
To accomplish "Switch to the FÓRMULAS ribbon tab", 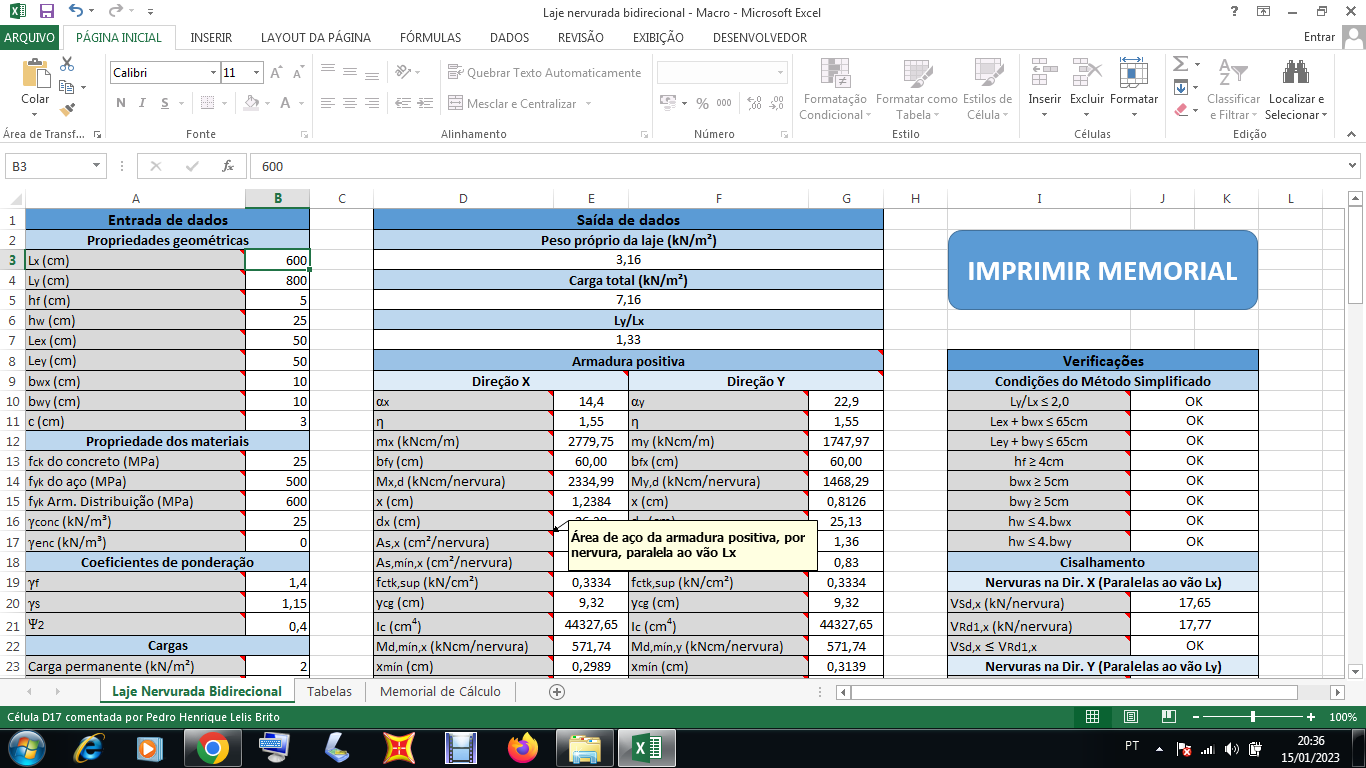I will click(x=430, y=37).
